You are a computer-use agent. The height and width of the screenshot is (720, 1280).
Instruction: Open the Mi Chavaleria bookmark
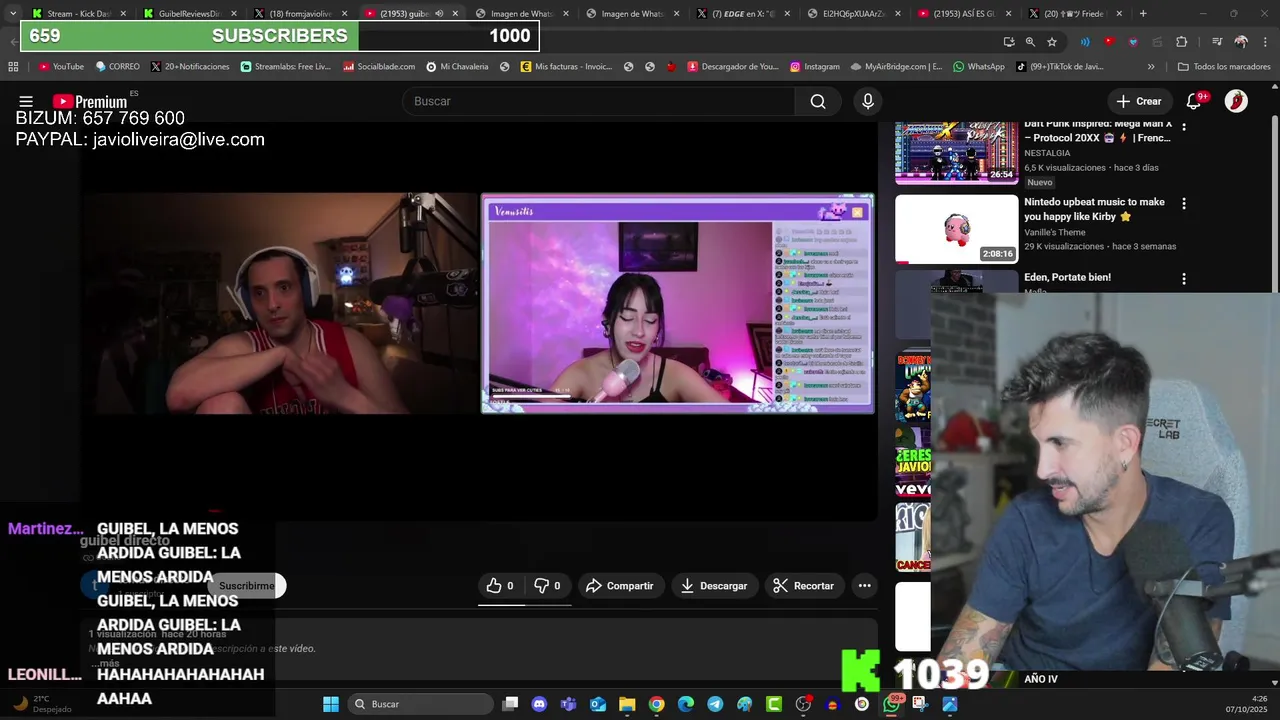(x=457, y=67)
